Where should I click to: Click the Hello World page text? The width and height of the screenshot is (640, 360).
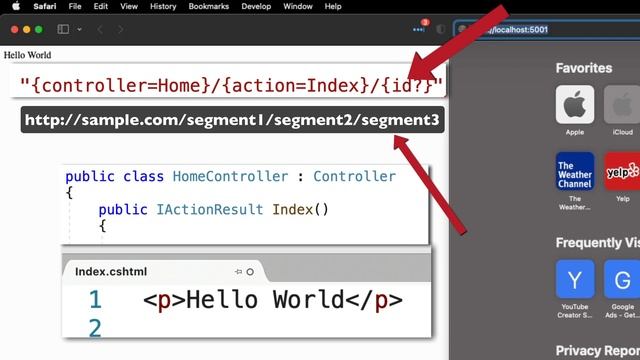click(27, 55)
